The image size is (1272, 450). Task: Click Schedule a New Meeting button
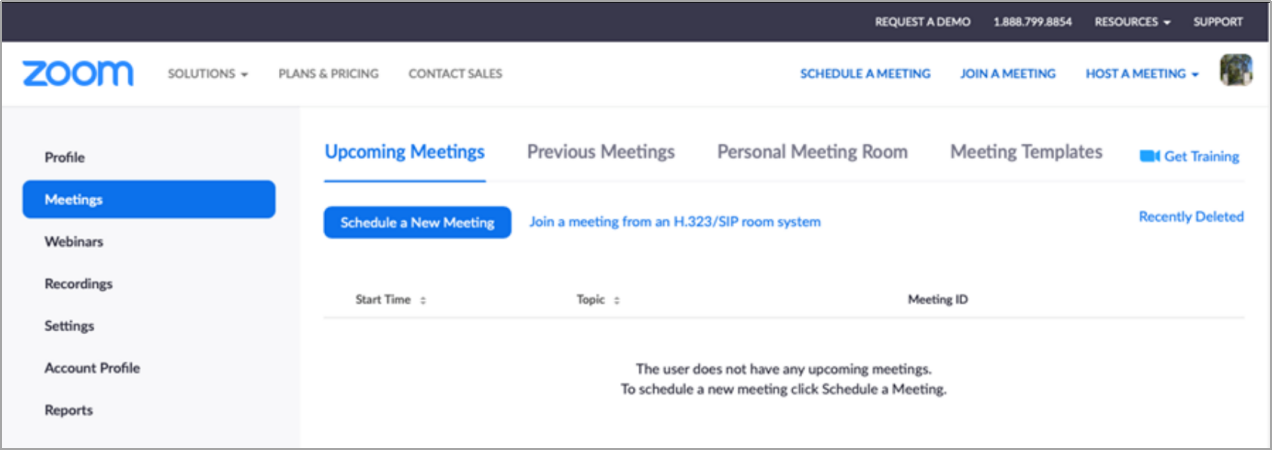[417, 222]
